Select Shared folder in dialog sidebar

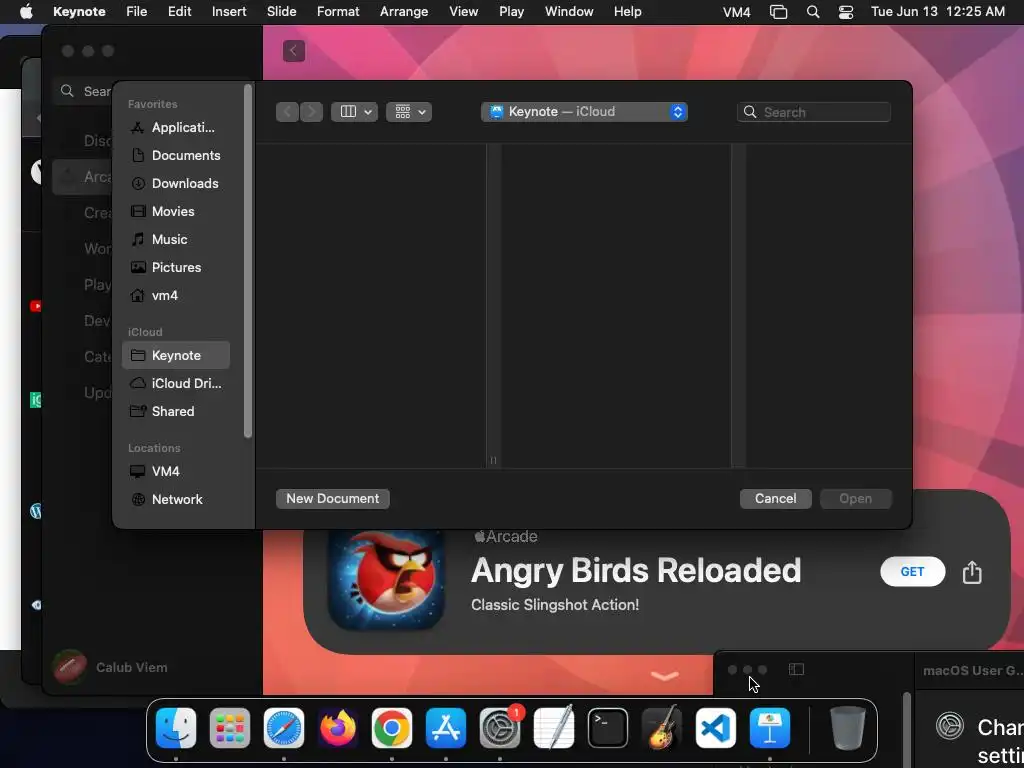click(176, 411)
